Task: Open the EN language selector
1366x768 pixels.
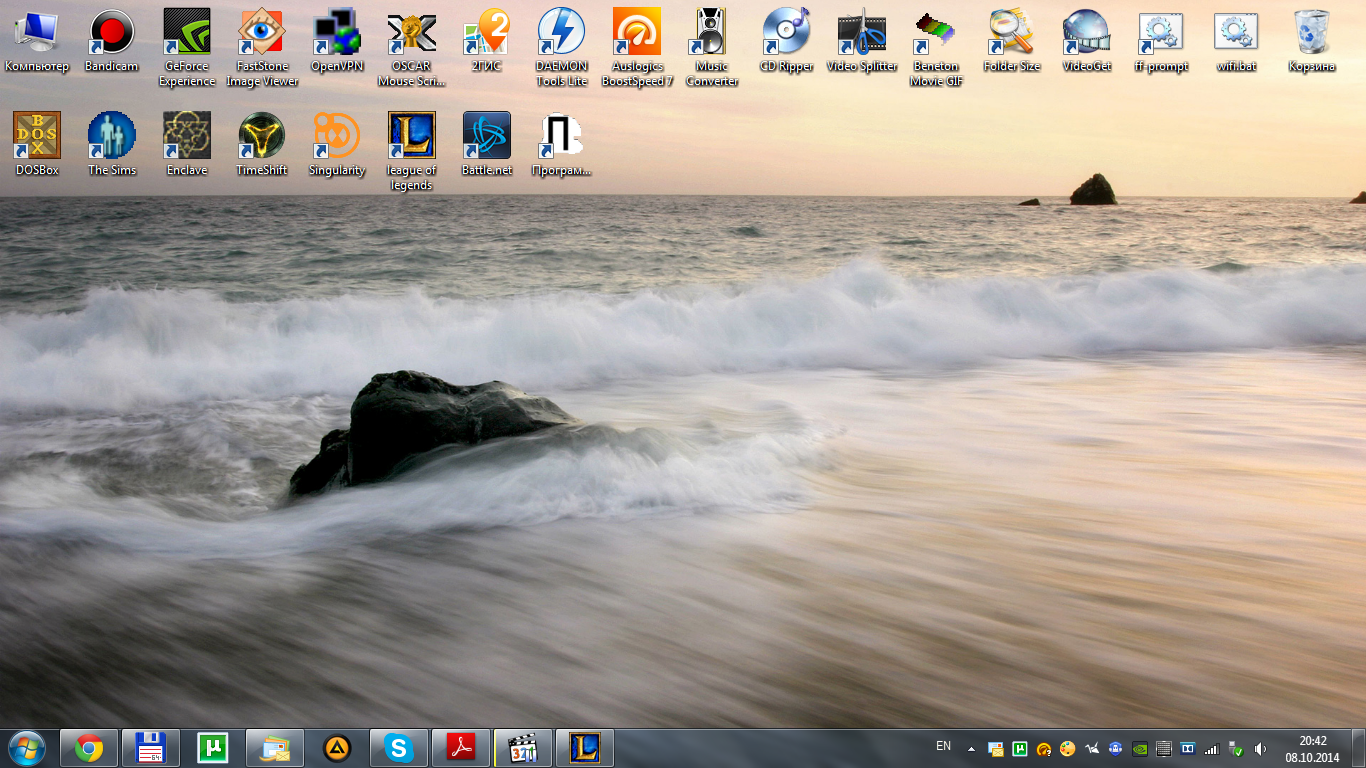Action: point(943,746)
